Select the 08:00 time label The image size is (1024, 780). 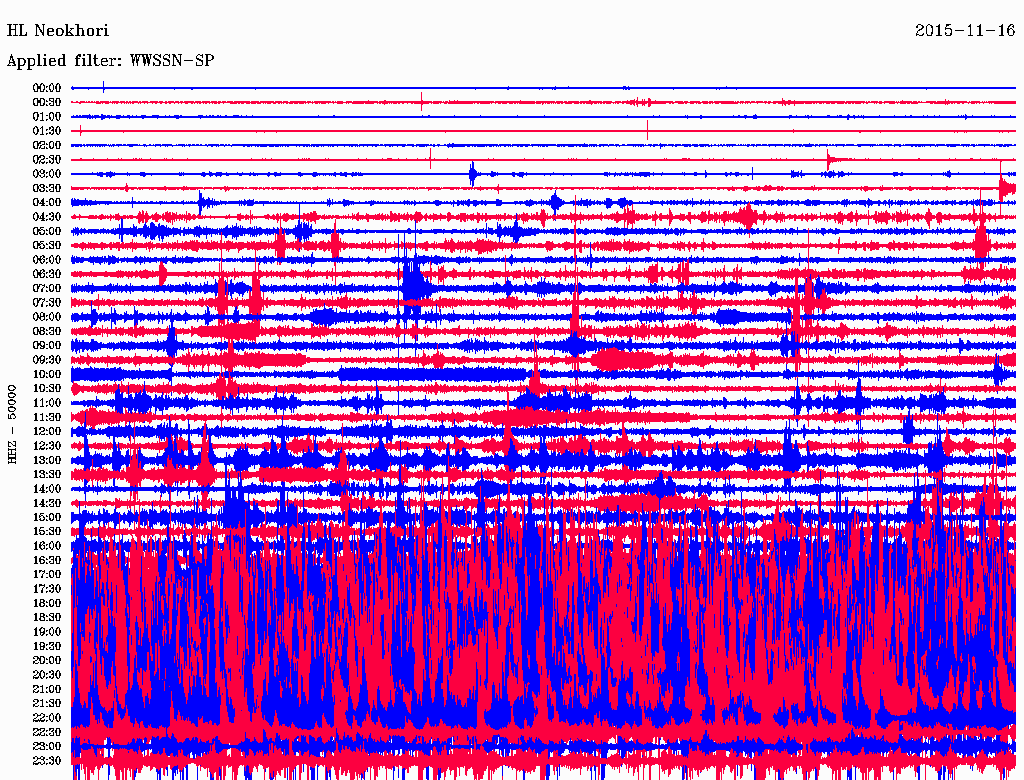tap(47, 317)
